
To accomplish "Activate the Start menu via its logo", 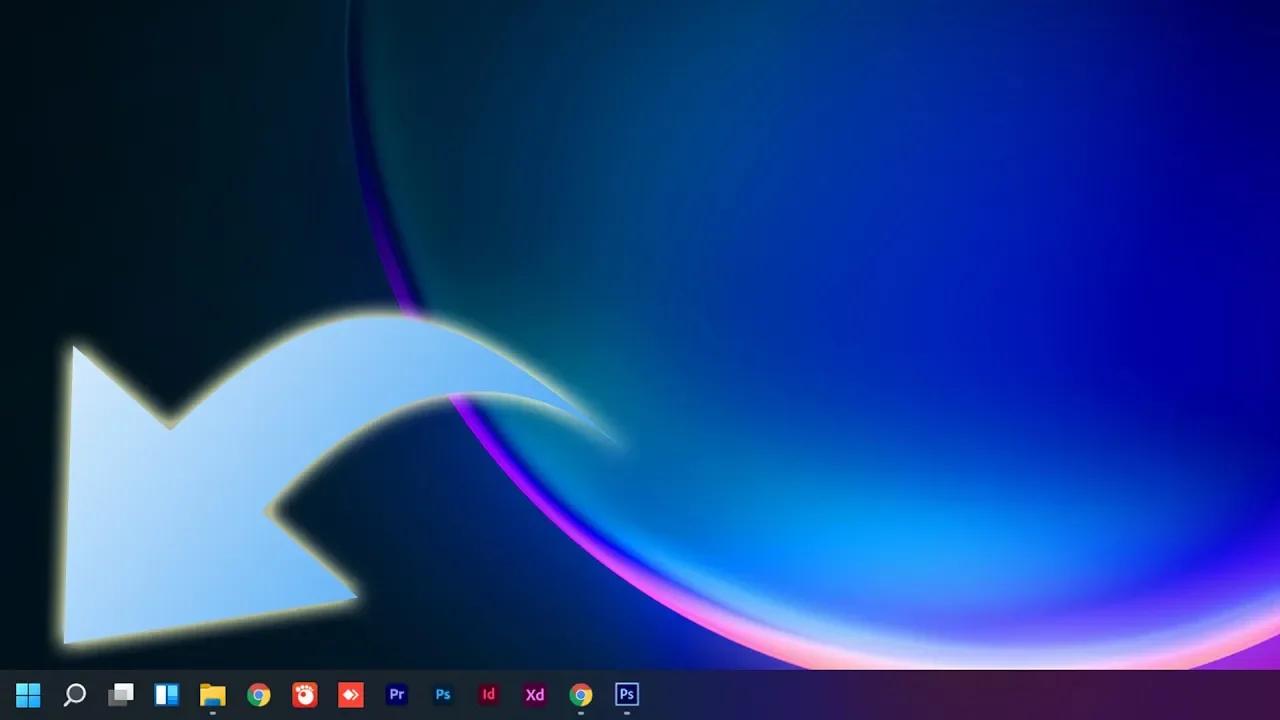I will pyautogui.click(x=27, y=694).
